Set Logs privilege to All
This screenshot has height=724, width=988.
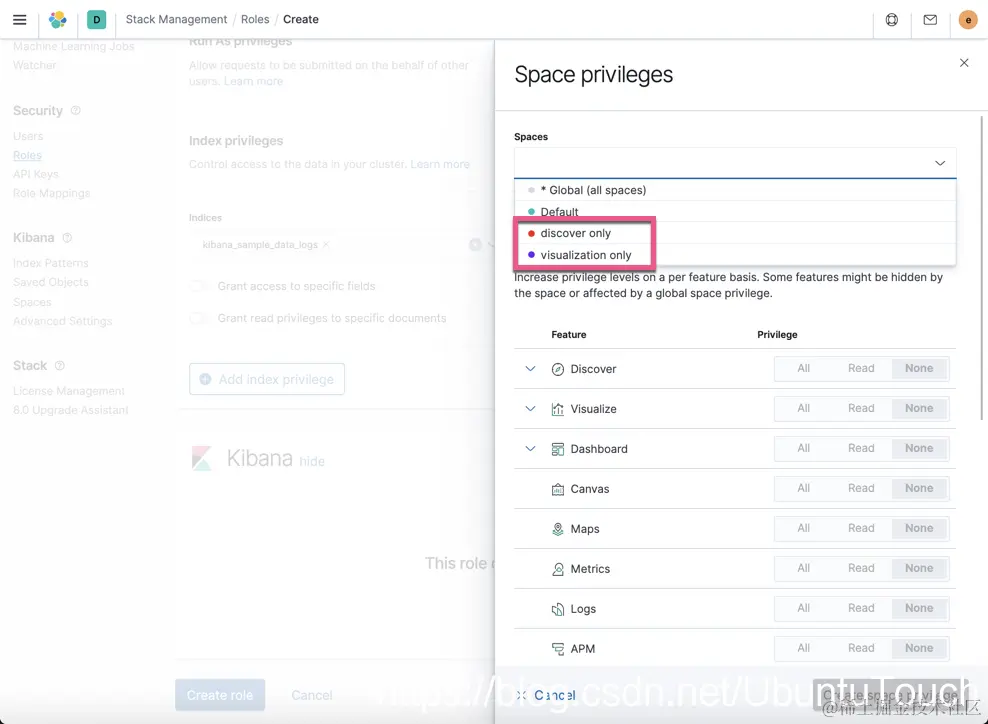[803, 609]
